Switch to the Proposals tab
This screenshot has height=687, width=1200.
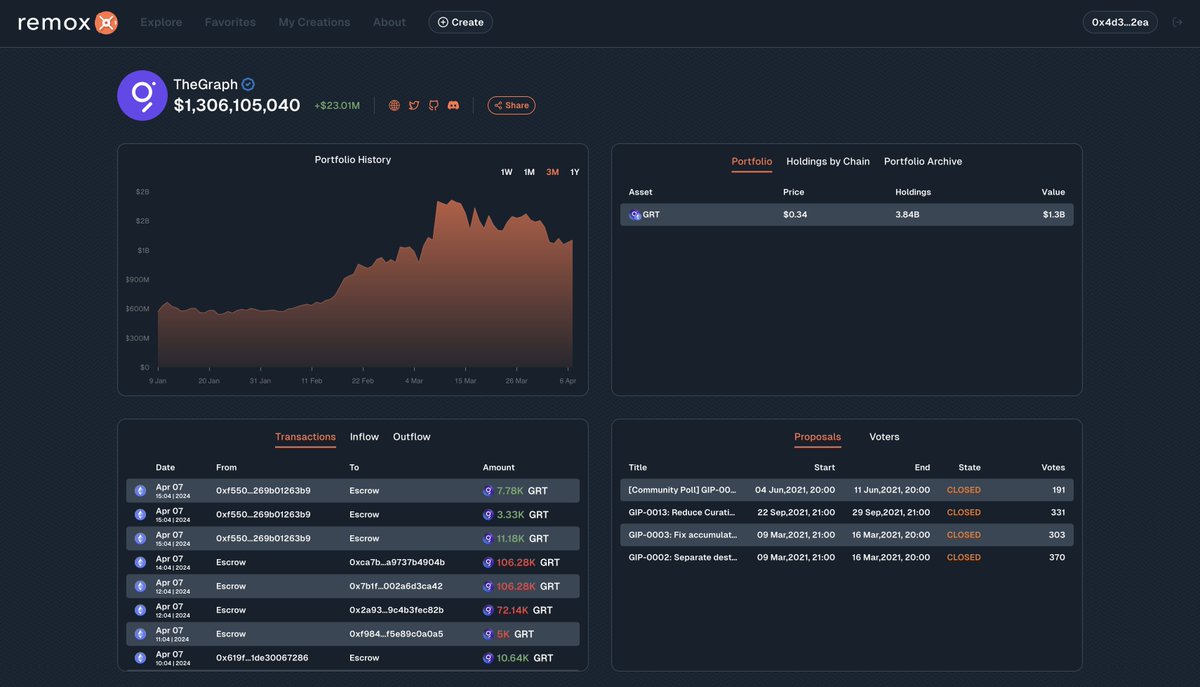[x=817, y=437]
